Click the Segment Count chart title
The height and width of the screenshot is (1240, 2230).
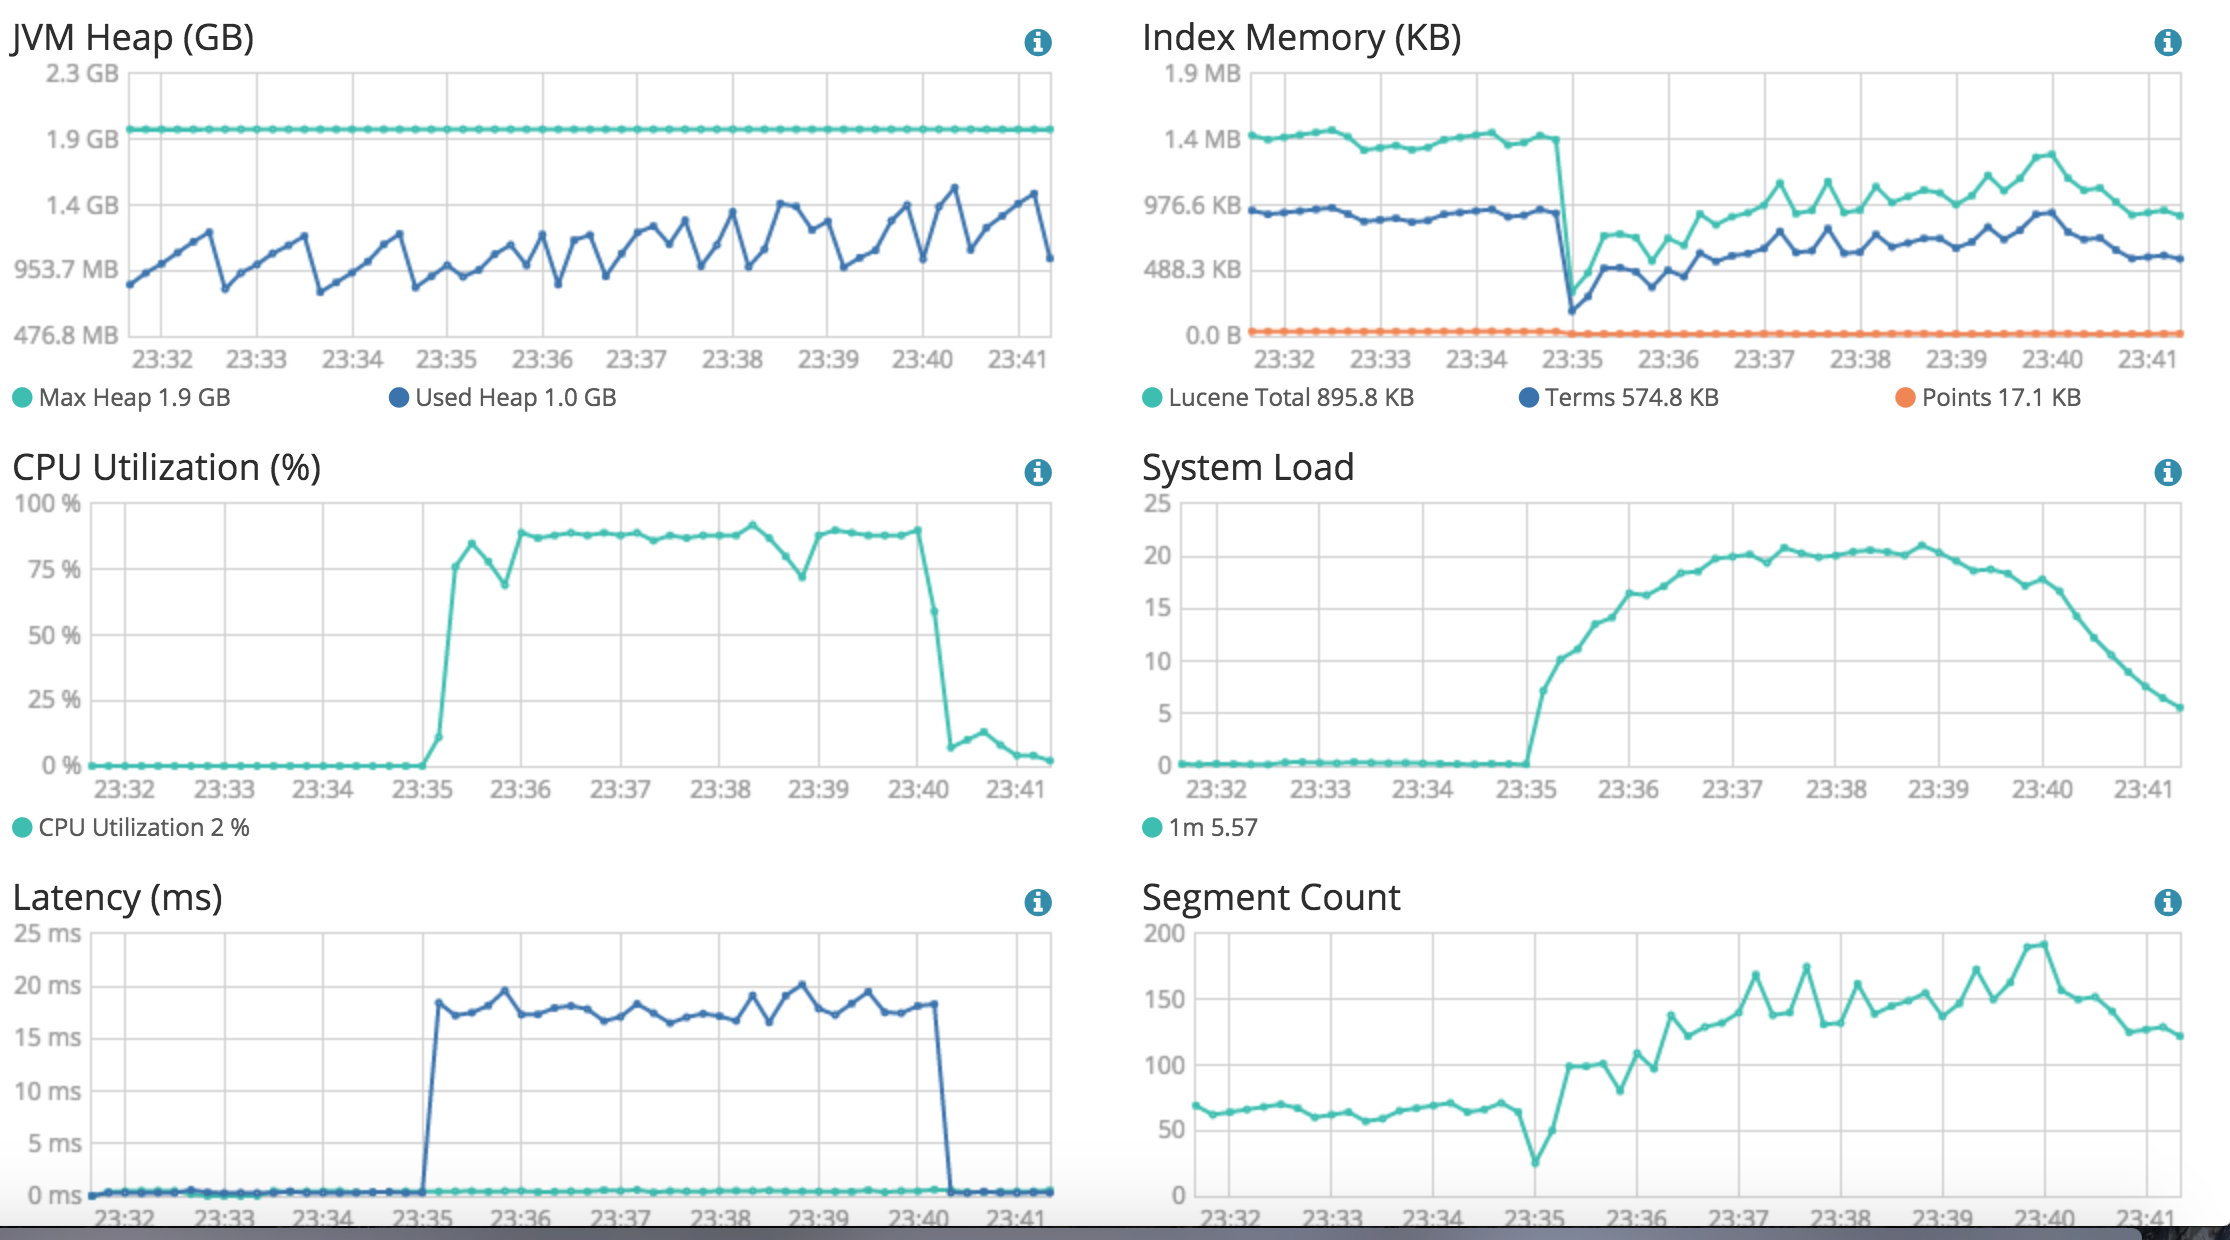[1270, 898]
